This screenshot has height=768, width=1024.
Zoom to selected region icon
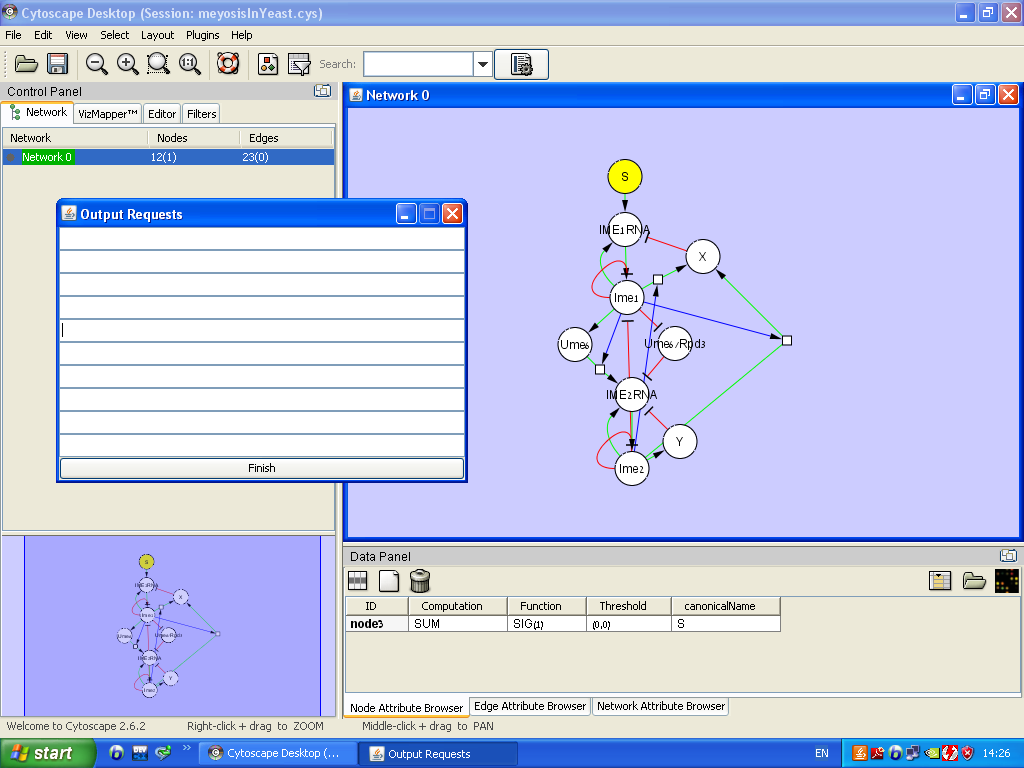(158, 64)
